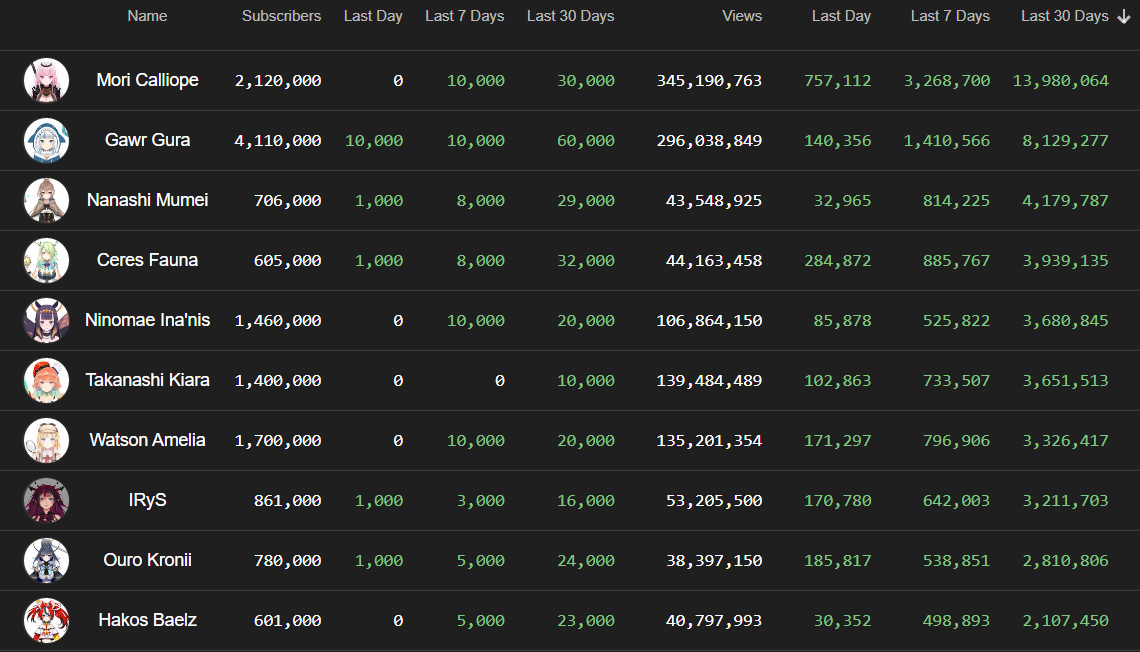The width and height of the screenshot is (1140, 652).
Task: Open Nanashi Mumei's avatar thumbnail
Action: click(x=47, y=201)
